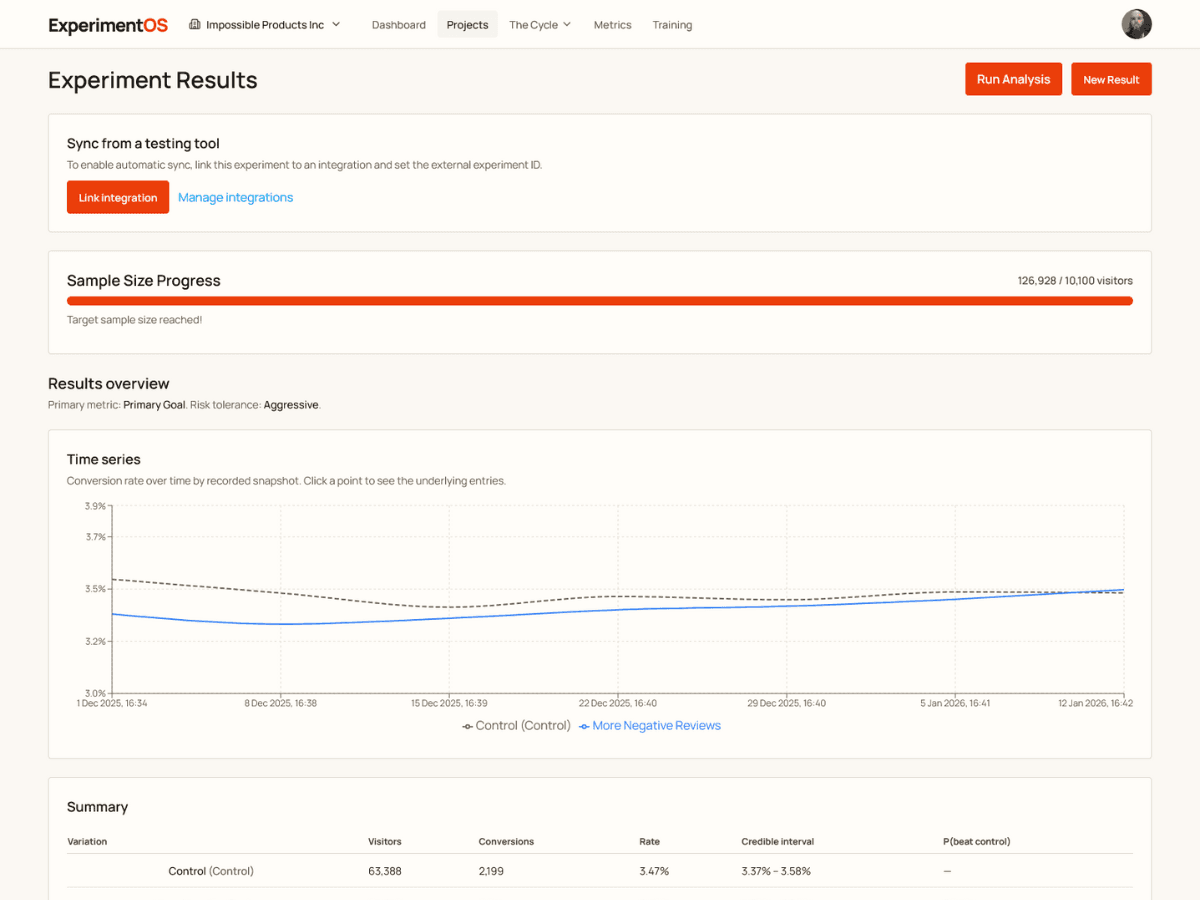The width and height of the screenshot is (1200, 900).
Task: Expand The Cycle navigation menu
Action: [540, 24]
